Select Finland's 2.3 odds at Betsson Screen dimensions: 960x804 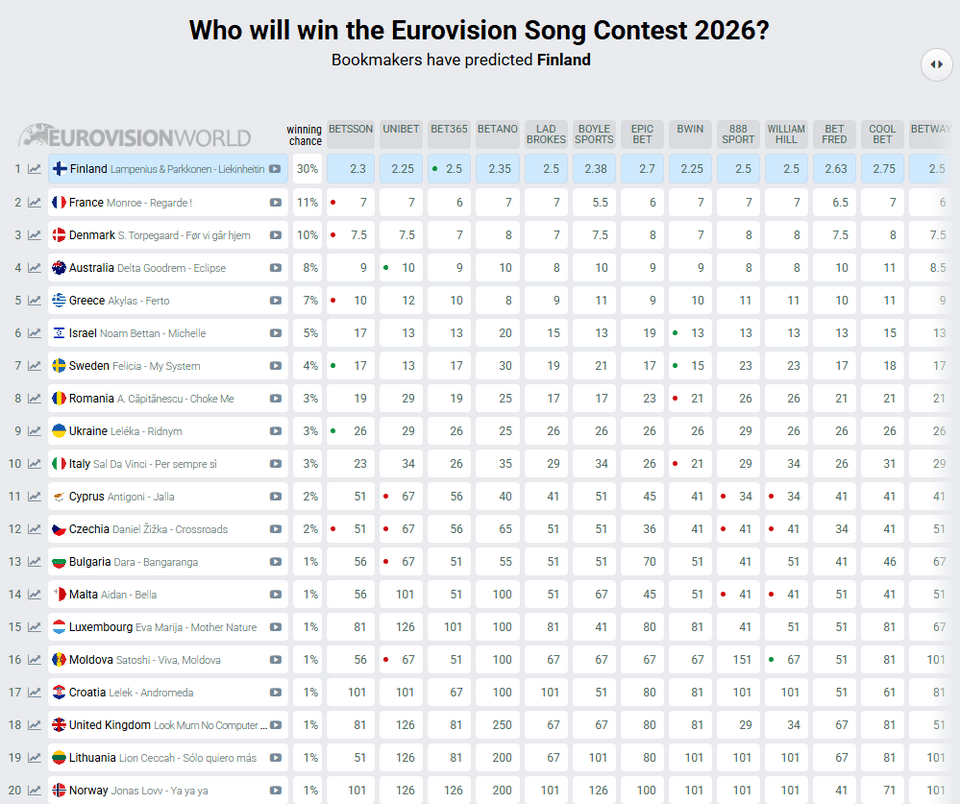pos(350,168)
